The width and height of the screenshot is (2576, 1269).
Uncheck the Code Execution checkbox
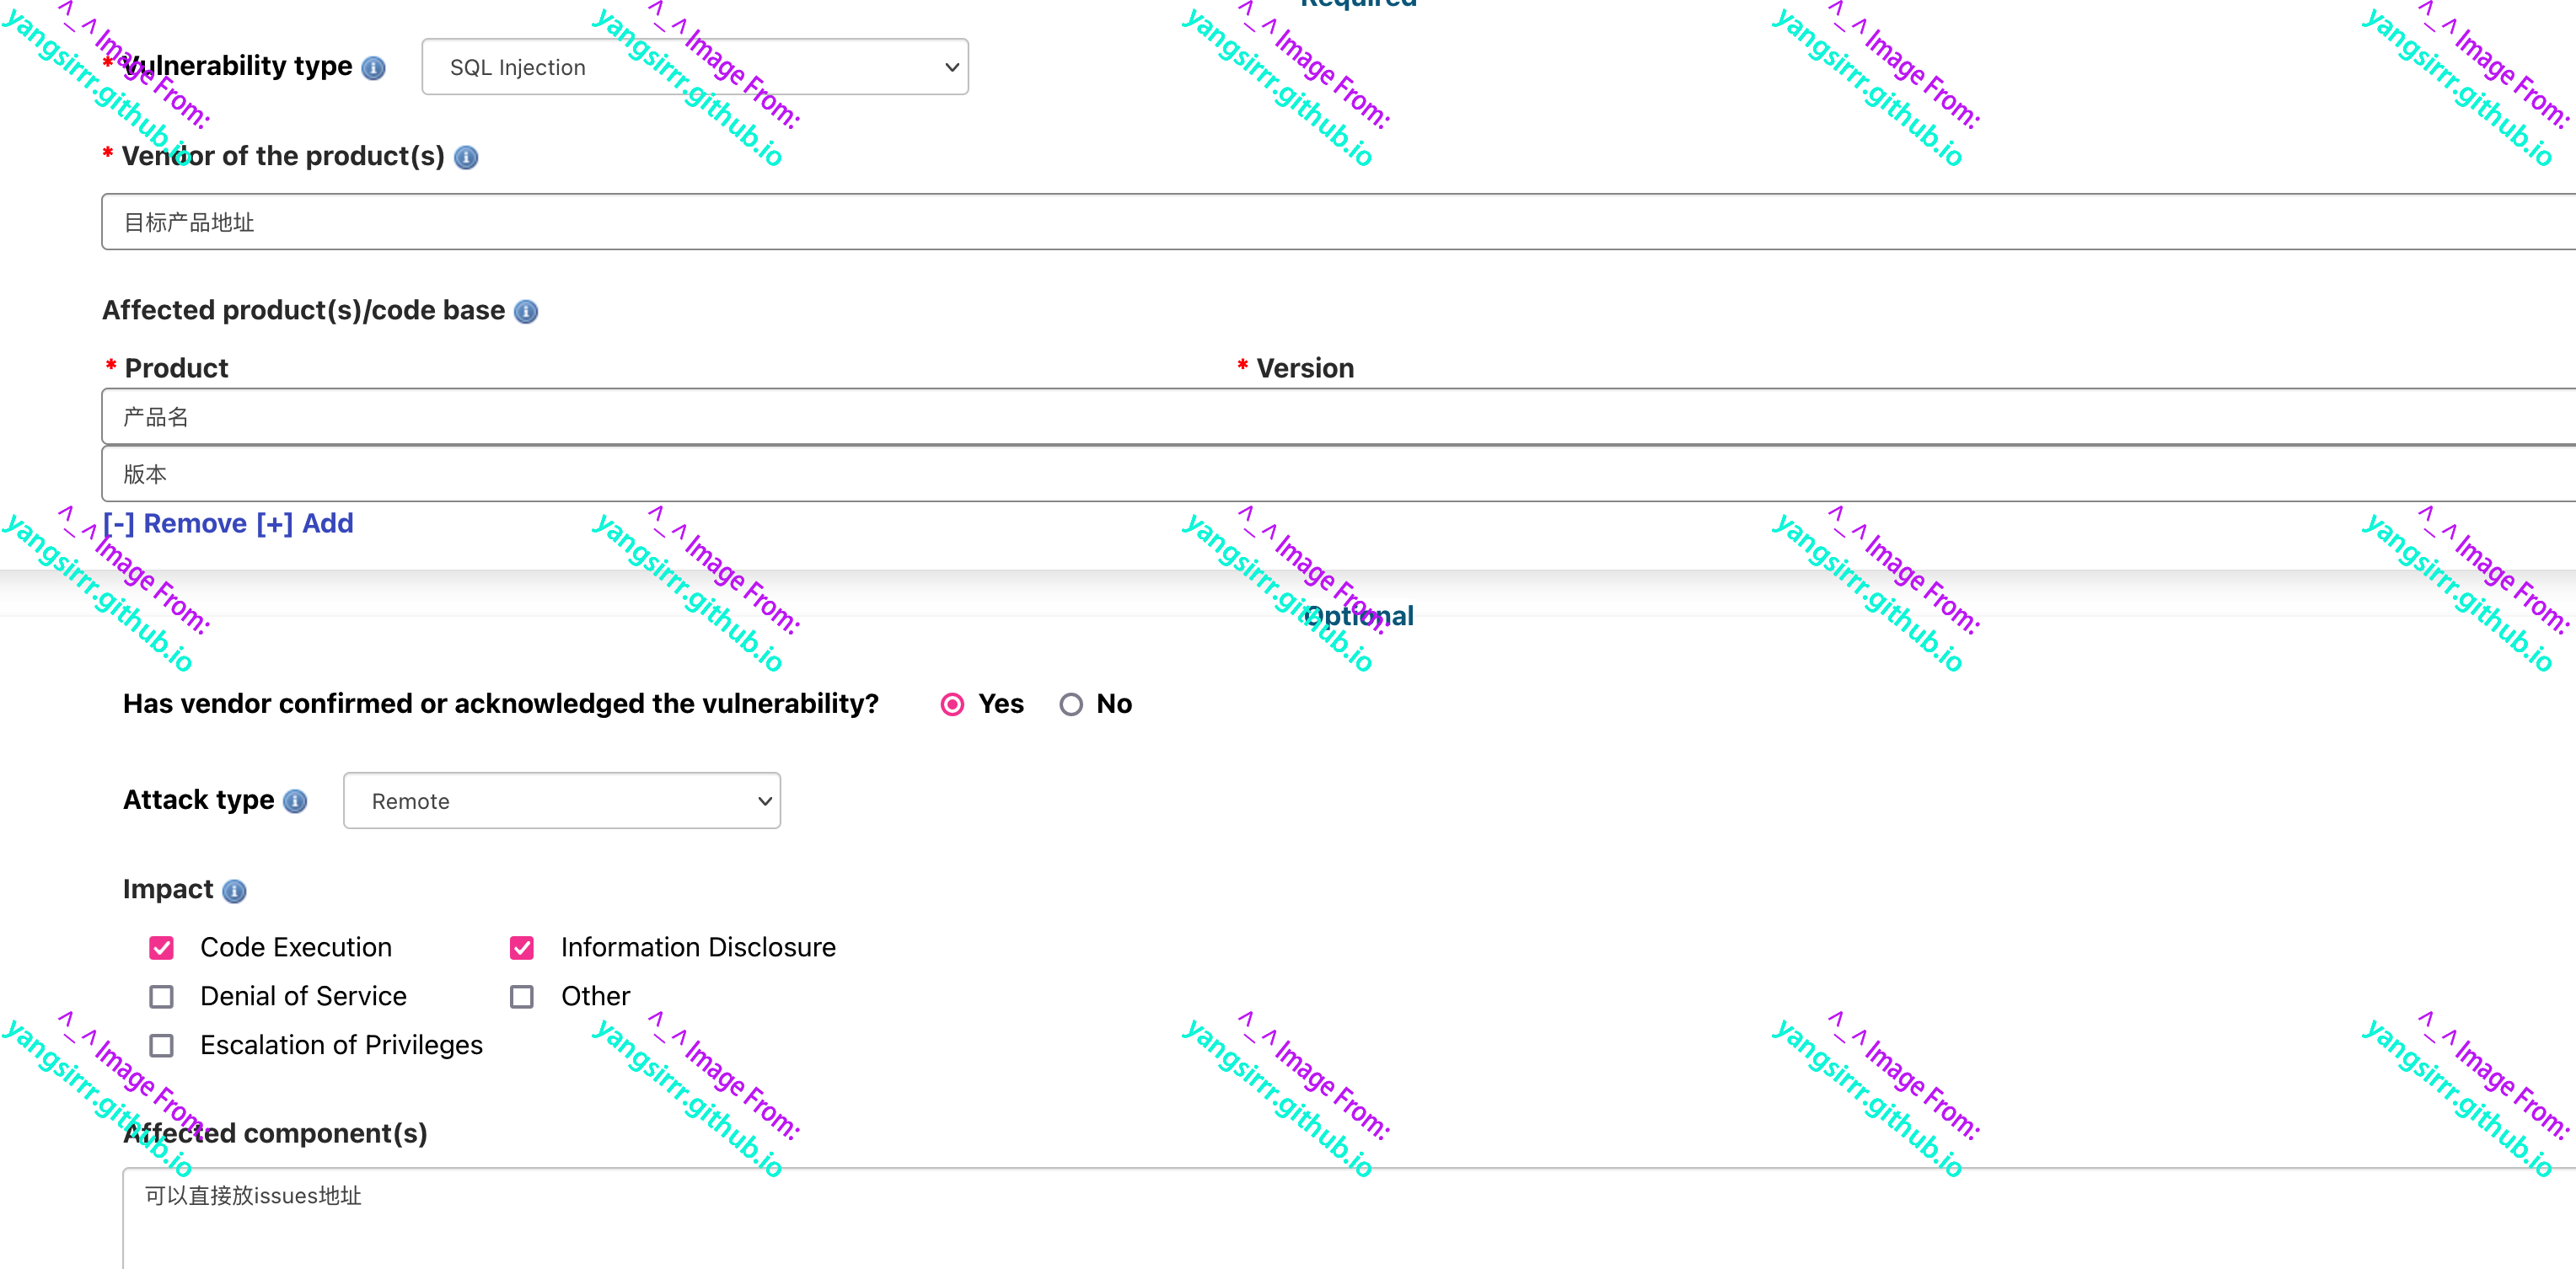click(x=161, y=948)
